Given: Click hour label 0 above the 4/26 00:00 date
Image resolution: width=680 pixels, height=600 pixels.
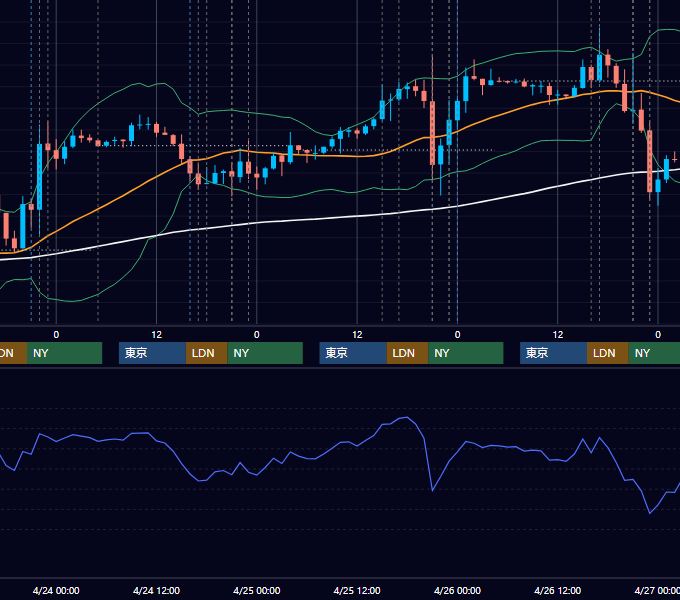Looking at the screenshot, I should (458, 335).
